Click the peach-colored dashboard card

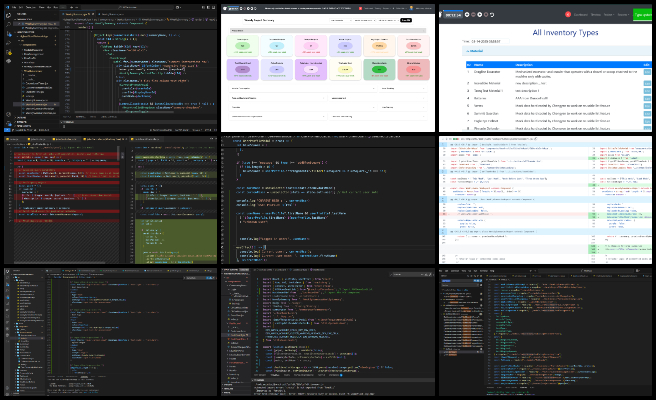click(379, 46)
